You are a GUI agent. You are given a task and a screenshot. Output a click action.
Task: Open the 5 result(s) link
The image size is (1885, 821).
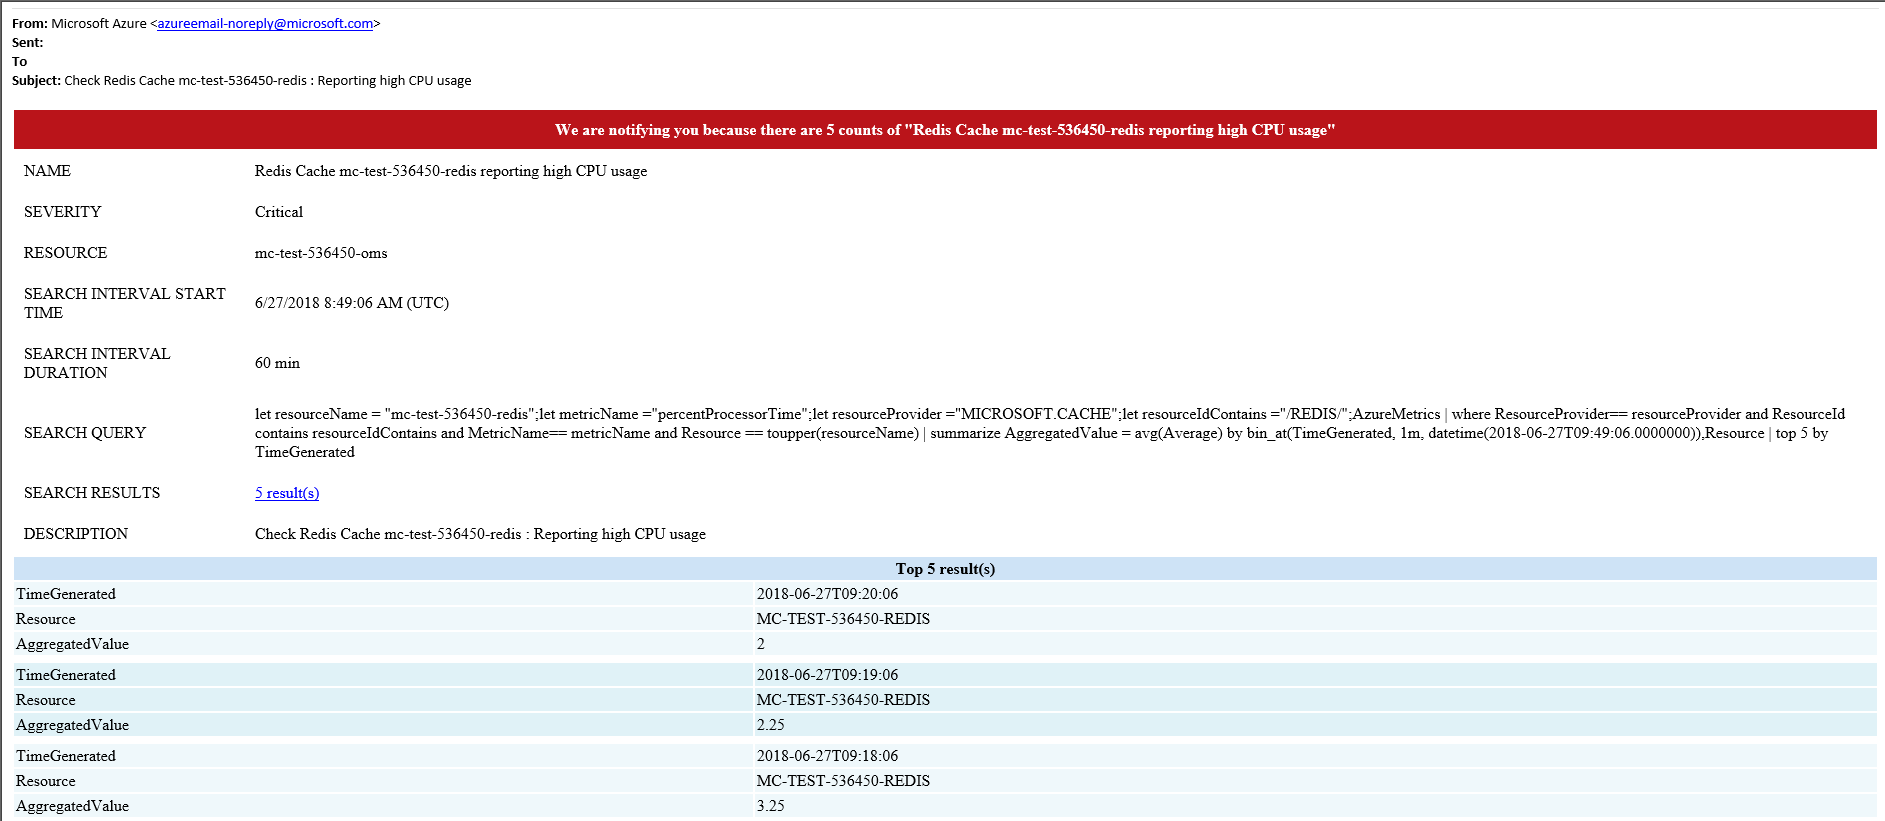coord(287,493)
